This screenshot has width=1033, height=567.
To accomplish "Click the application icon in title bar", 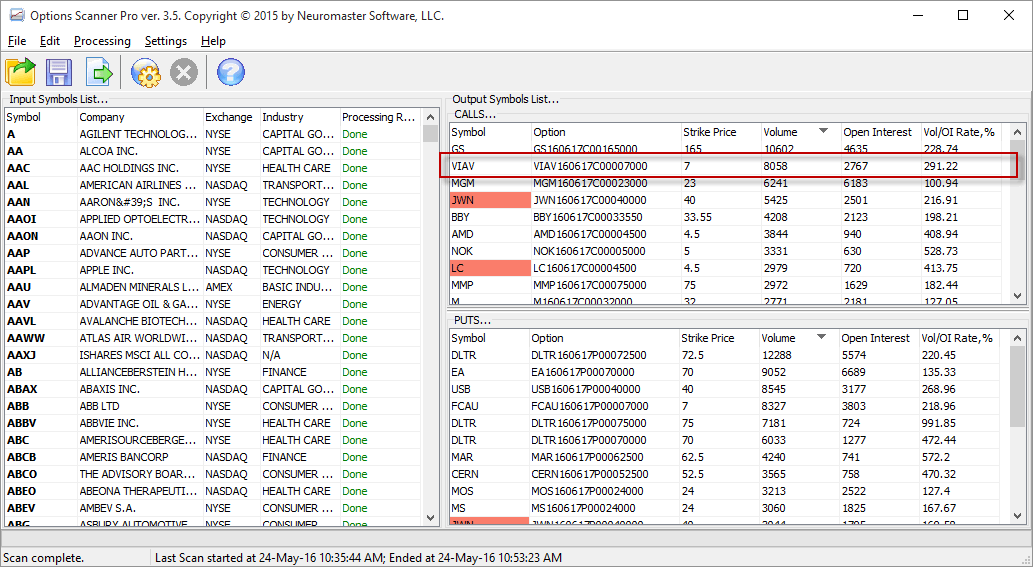I will pos(16,15).
